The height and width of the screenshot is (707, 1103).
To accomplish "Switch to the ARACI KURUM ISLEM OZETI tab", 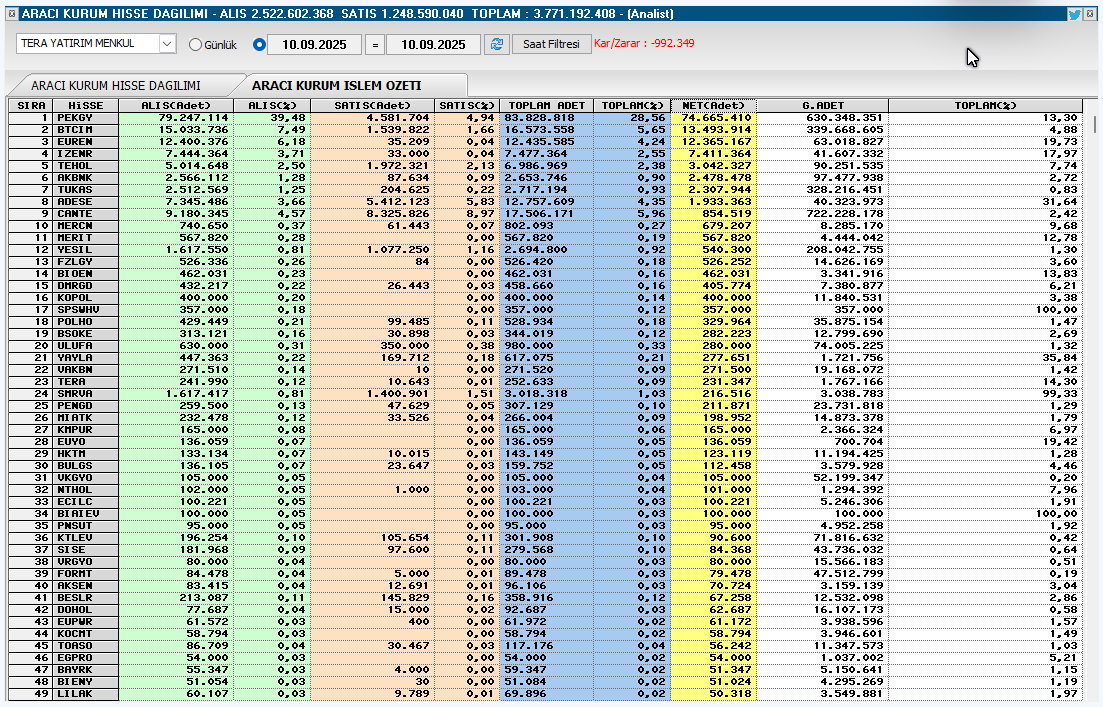I will (x=337, y=85).
